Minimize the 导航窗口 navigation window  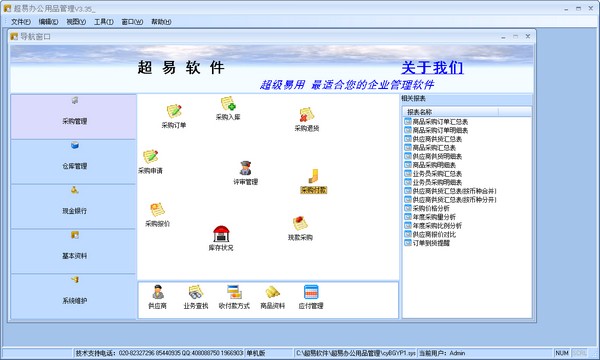[503, 36]
